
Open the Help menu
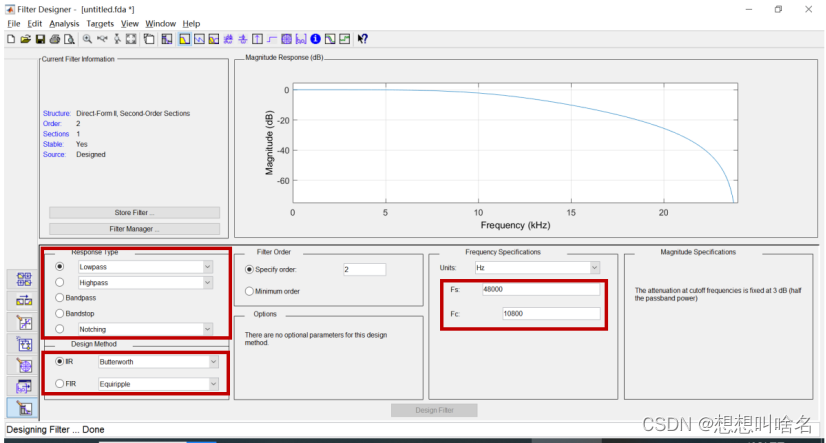coord(191,24)
